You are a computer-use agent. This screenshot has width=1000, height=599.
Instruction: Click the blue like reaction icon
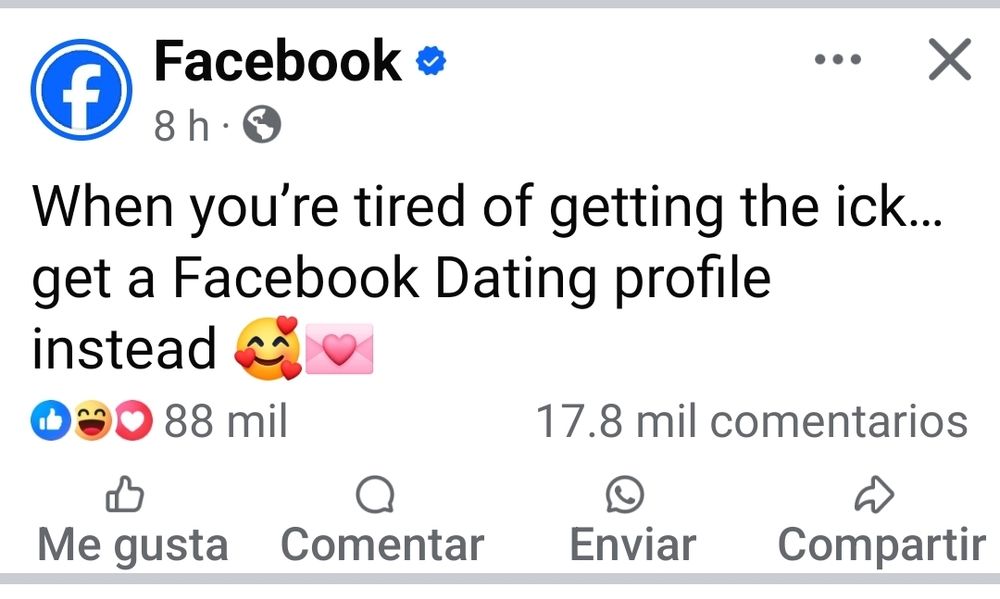[50, 420]
